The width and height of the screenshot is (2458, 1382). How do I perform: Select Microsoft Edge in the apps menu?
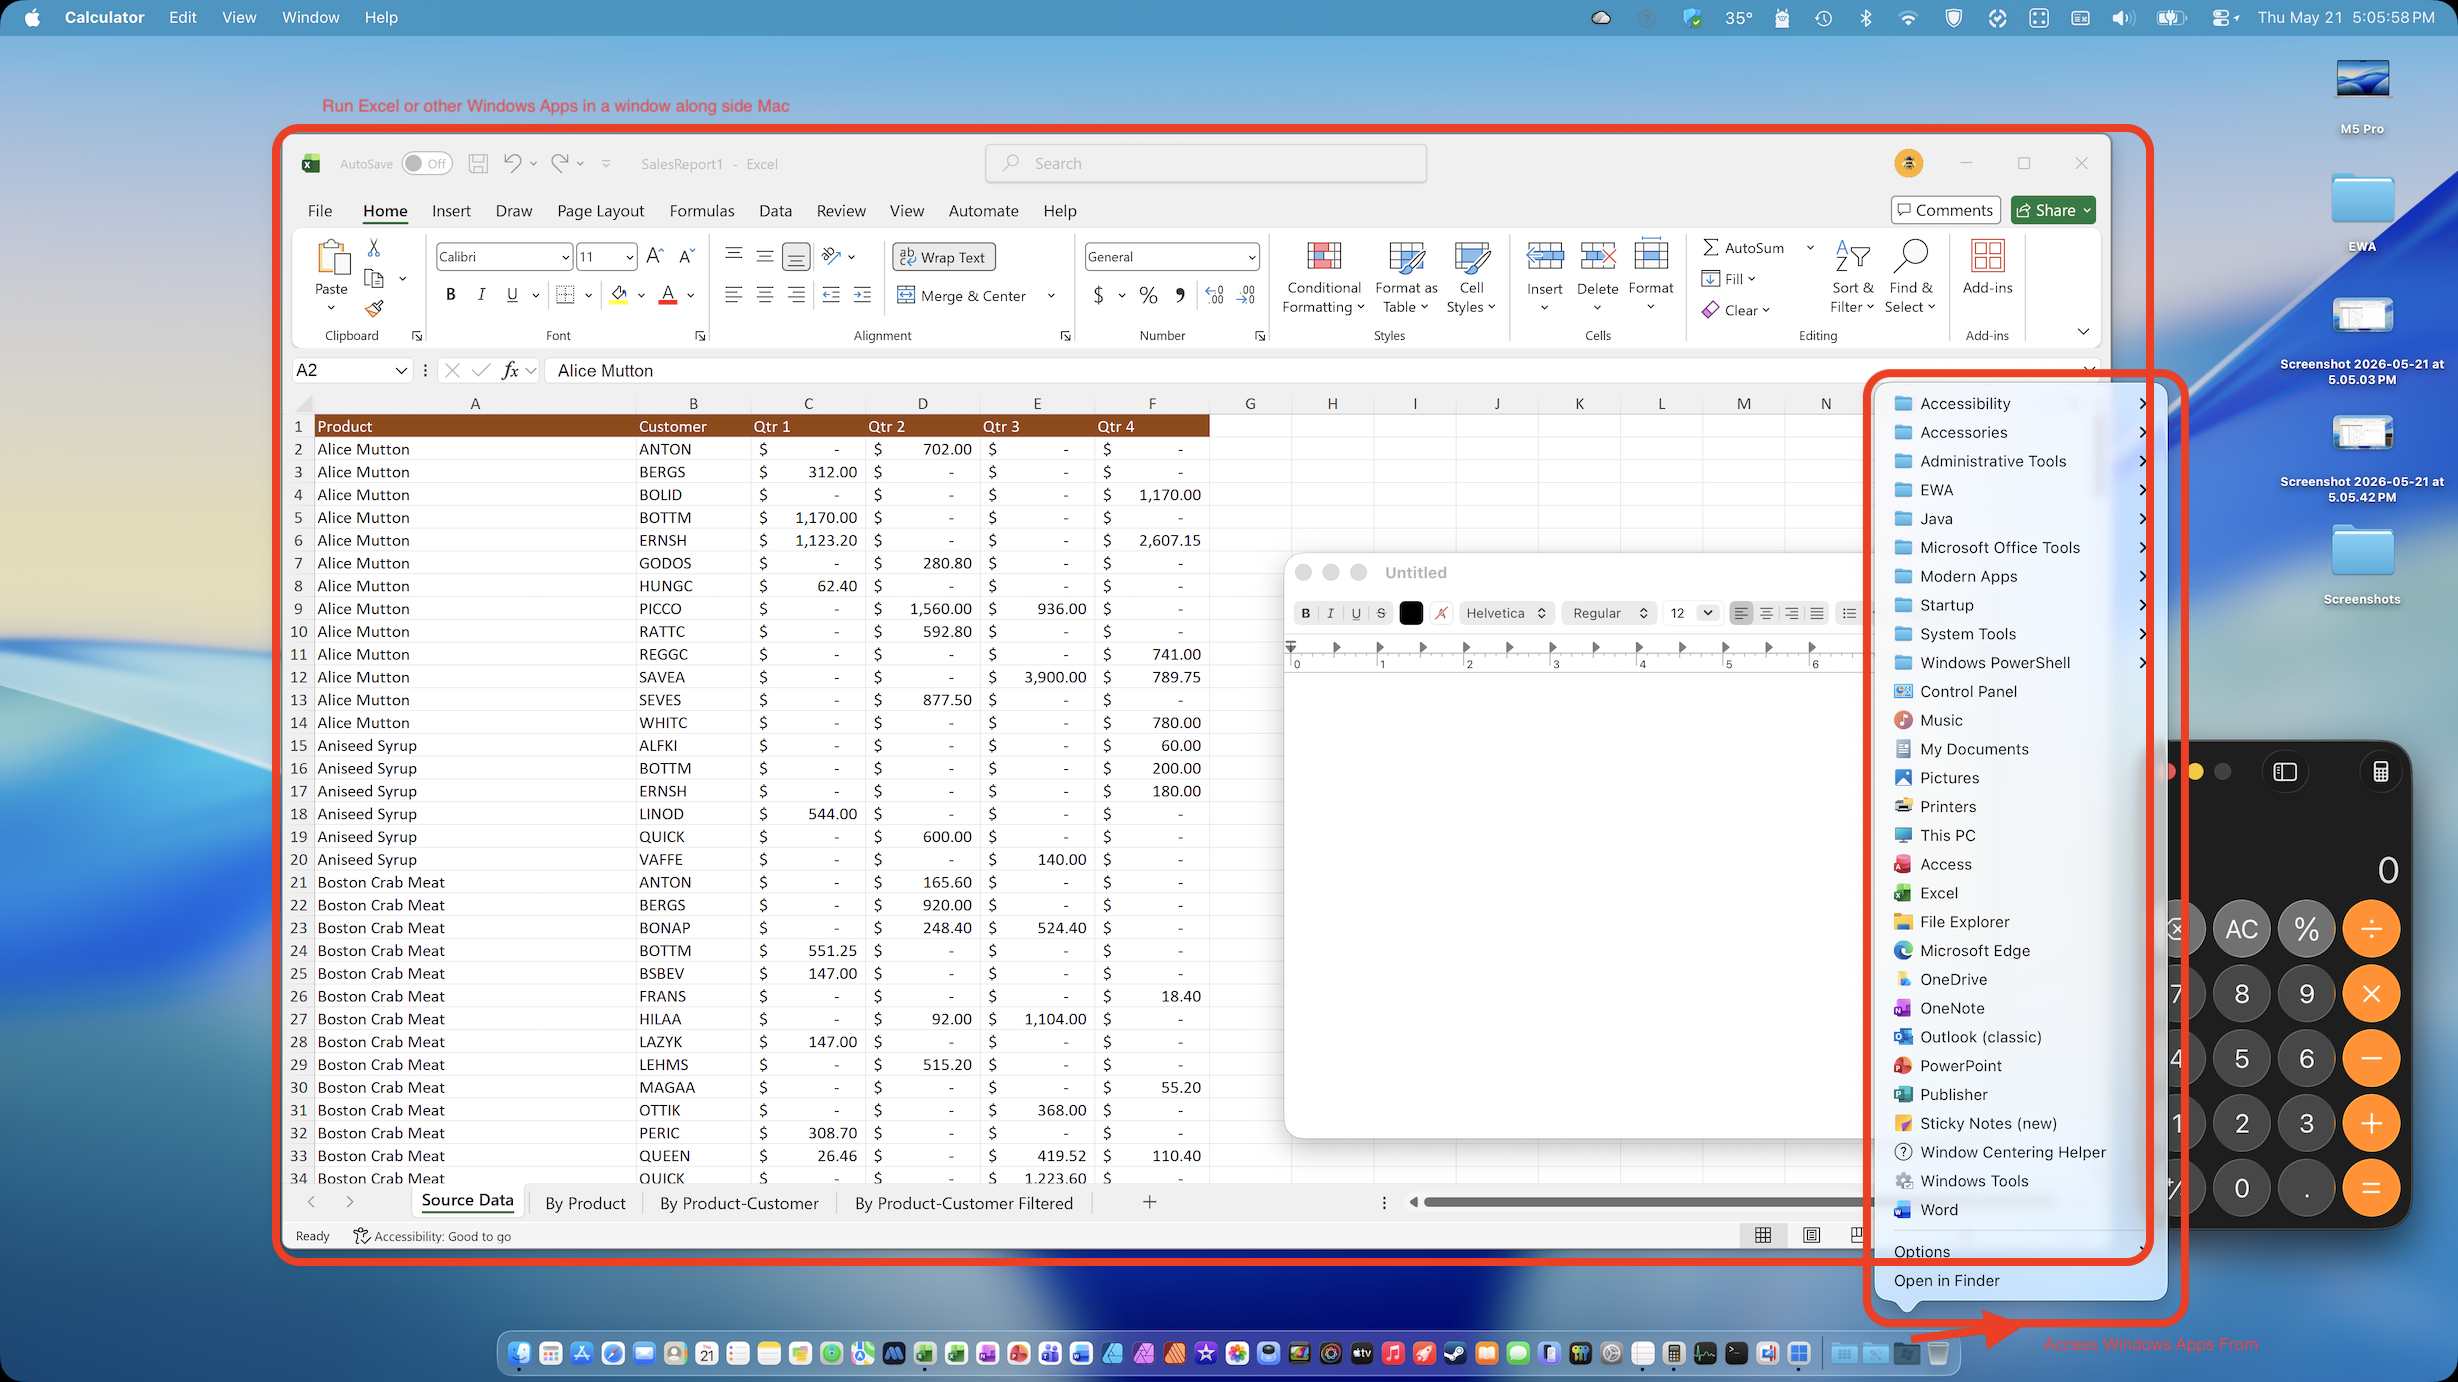click(2020, 951)
